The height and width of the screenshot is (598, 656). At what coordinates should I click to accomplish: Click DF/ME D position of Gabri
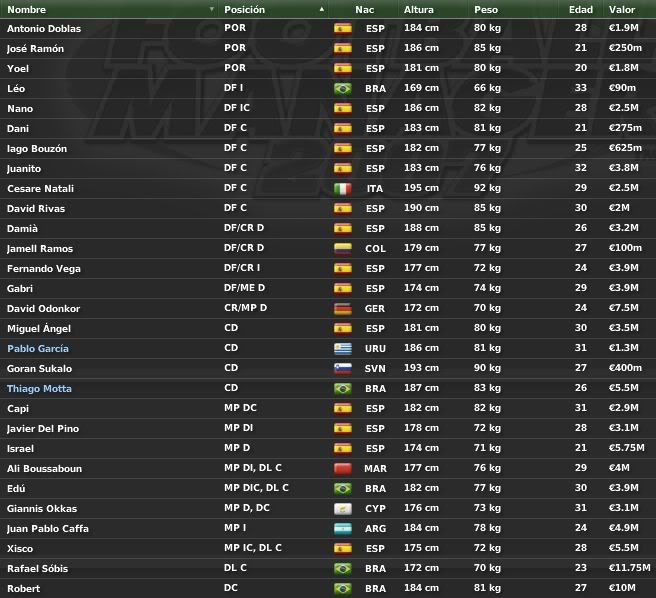click(244, 288)
